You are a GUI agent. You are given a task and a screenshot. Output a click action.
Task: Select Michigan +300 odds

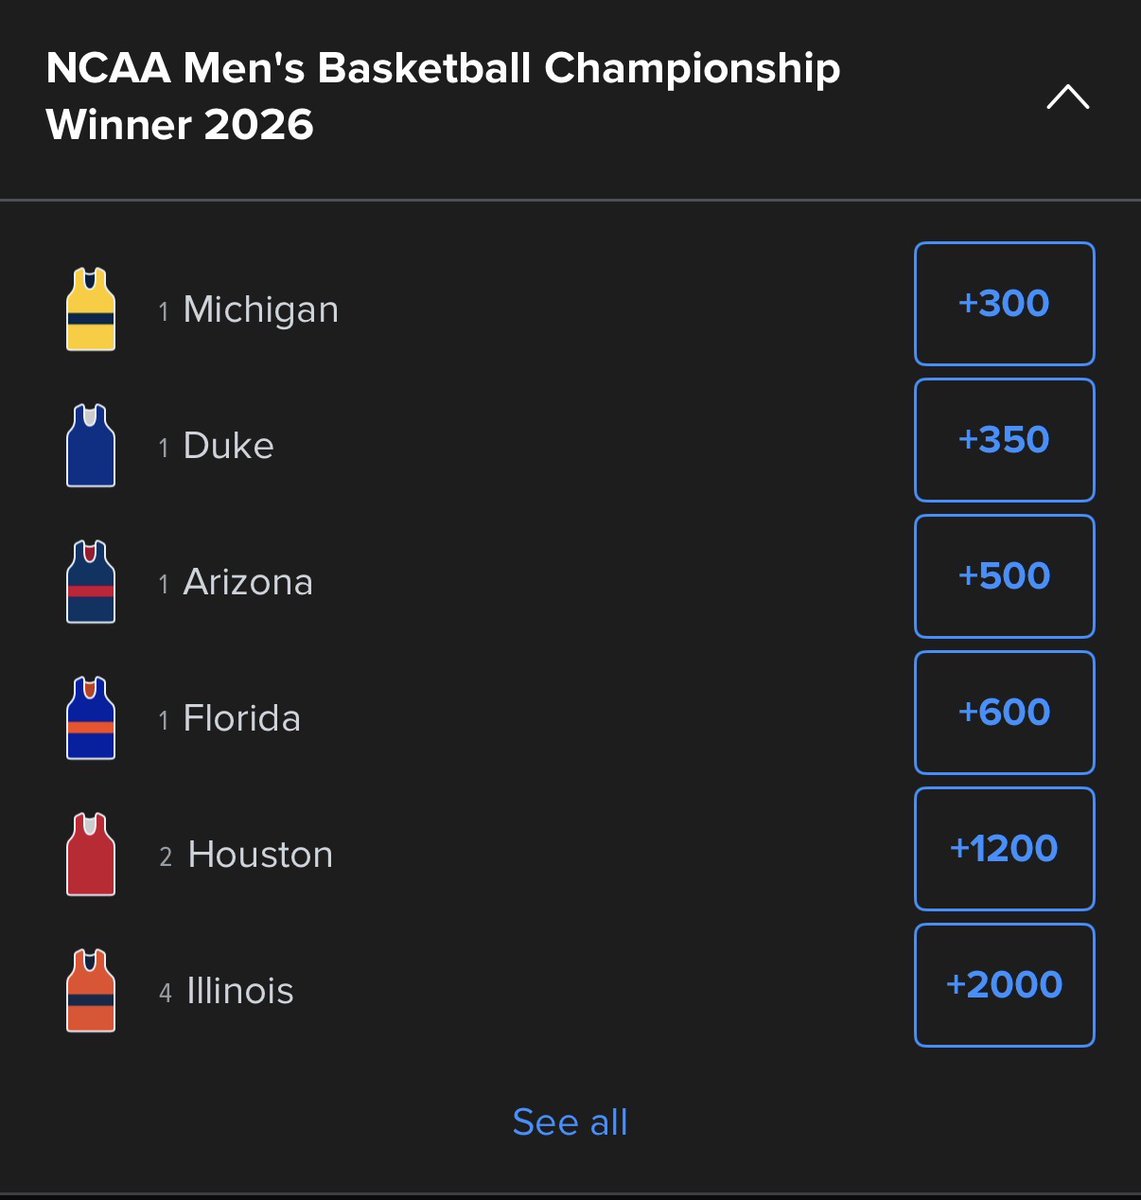(1004, 303)
